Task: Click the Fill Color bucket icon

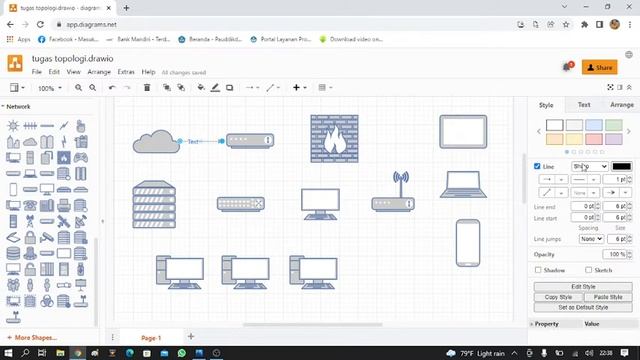Action: tap(201, 88)
